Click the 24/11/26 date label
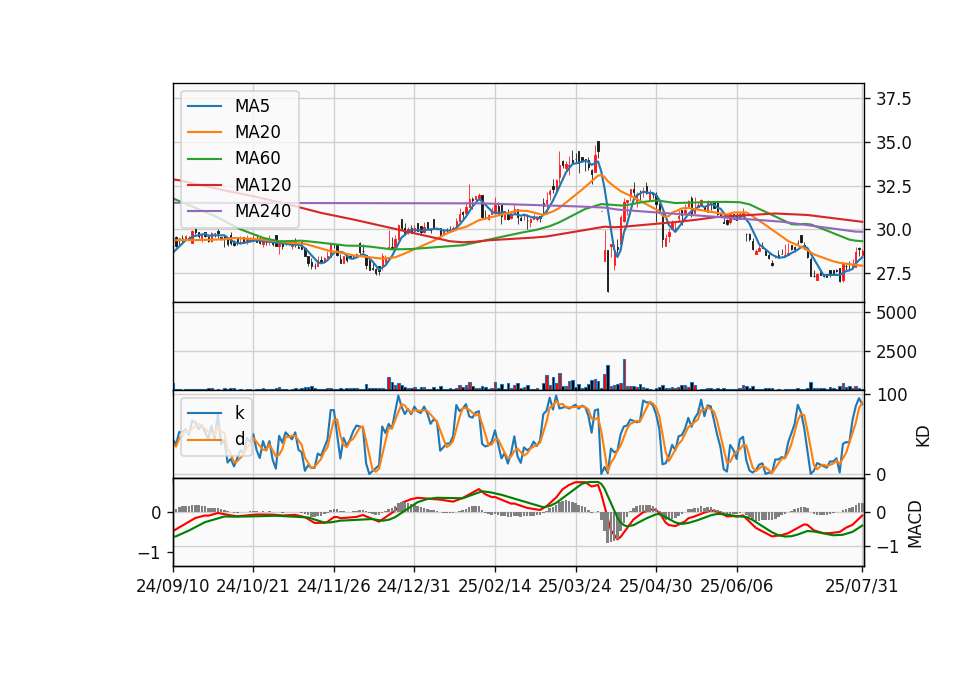 click(334, 586)
